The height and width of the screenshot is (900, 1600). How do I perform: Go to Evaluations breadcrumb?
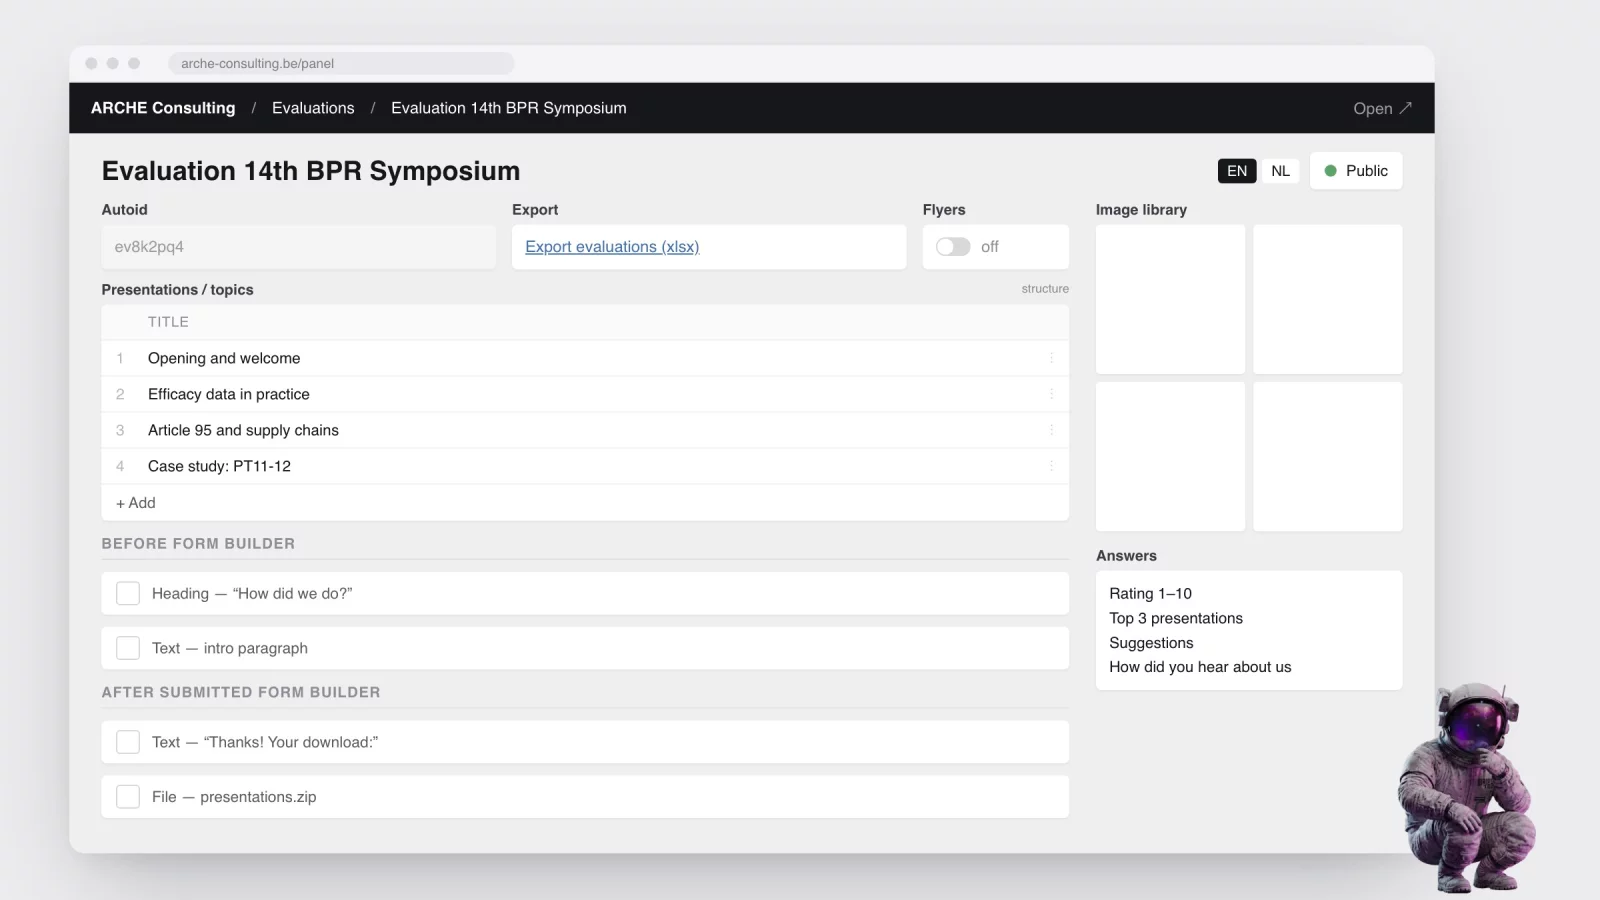coord(313,108)
